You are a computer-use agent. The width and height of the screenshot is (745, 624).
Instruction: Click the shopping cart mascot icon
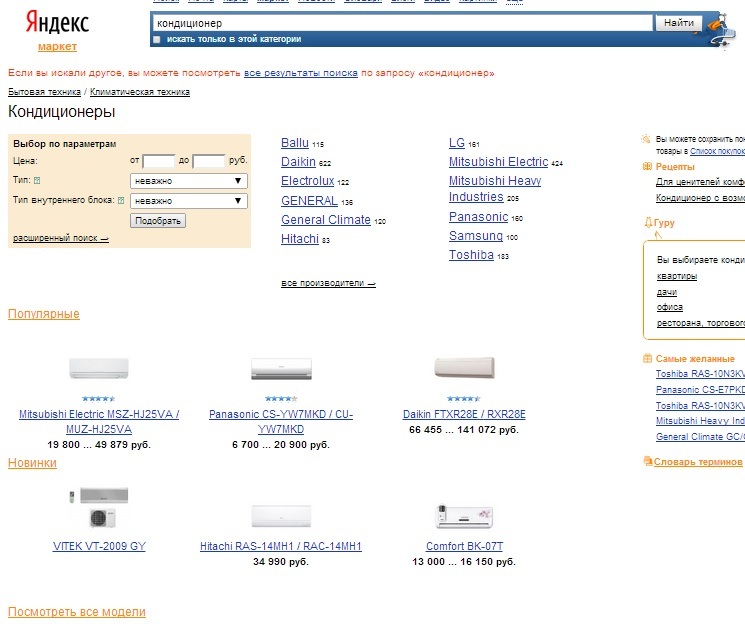coord(720,29)
